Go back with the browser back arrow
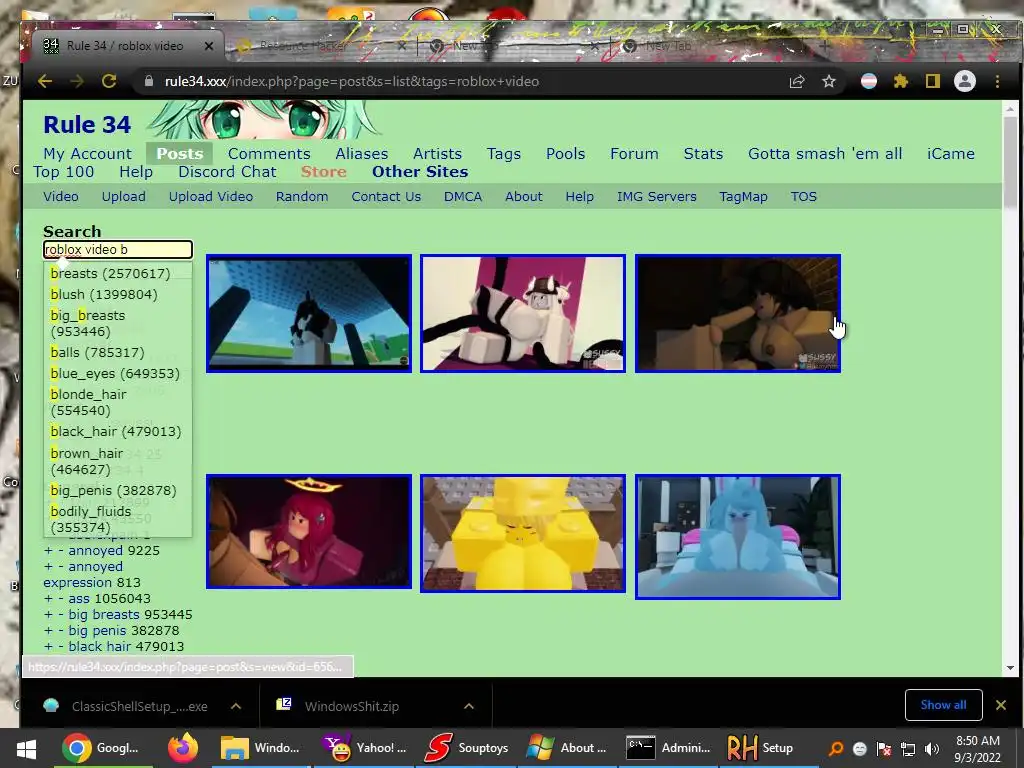1024x768 pixels. point(44,81)
